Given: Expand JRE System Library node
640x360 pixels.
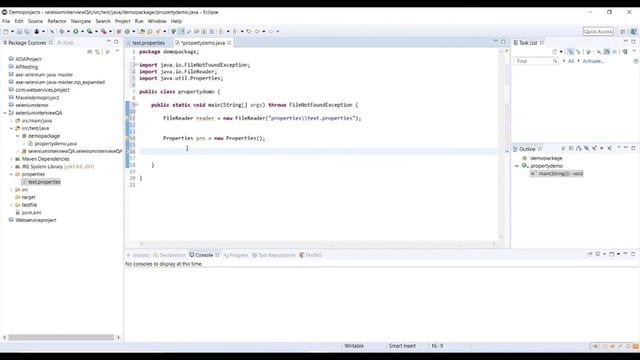Looking at the screenshot, I should point(11,167).
